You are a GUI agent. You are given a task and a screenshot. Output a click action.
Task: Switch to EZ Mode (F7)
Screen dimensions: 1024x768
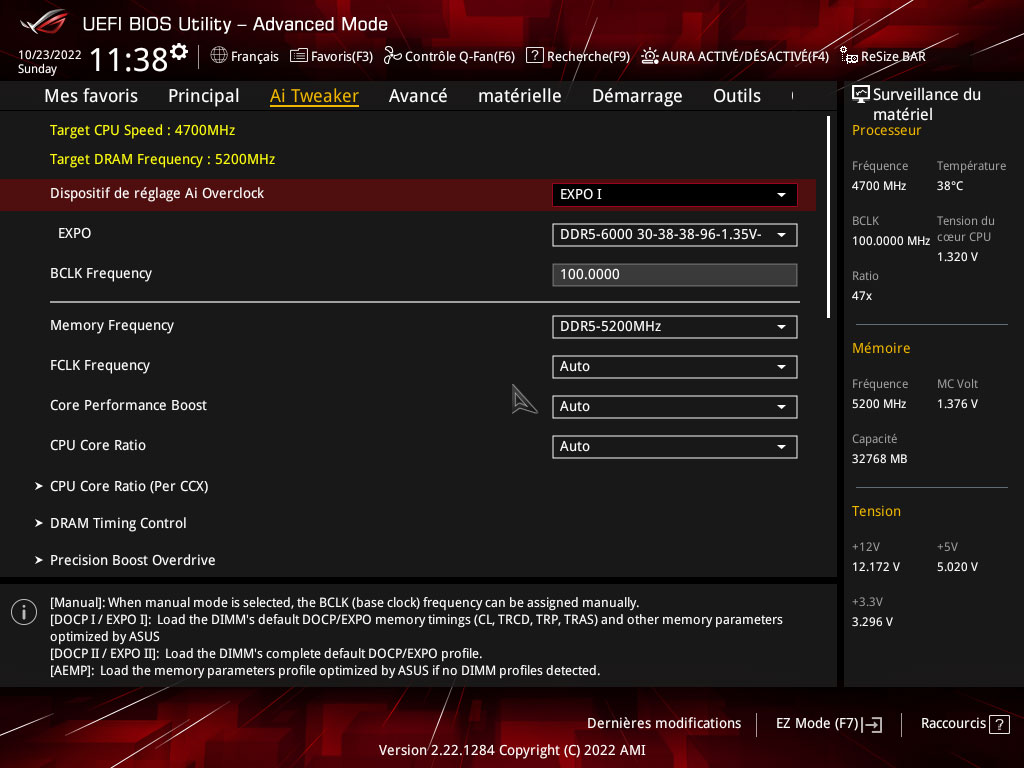pyautogui.click(x=829, y=724)
